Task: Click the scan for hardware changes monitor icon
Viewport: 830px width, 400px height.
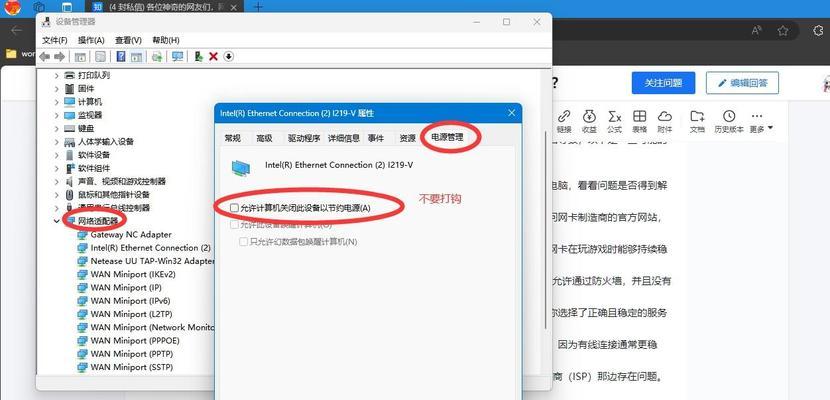Action: point(177,56)
